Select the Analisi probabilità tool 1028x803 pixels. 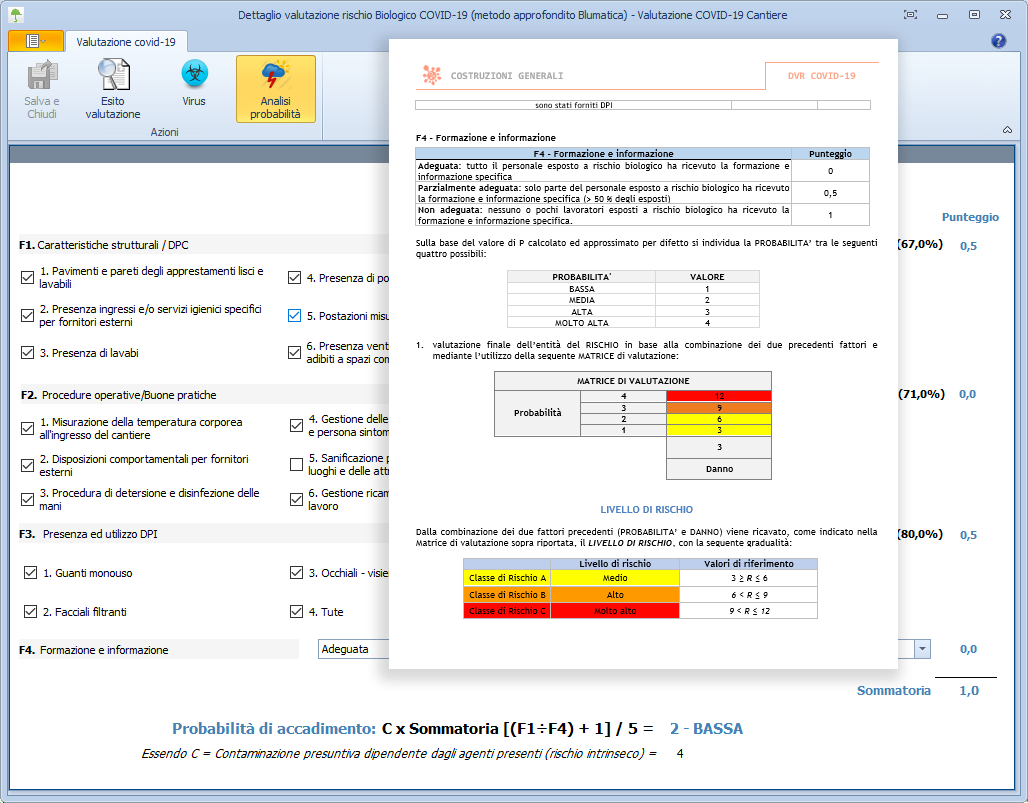[274, 89]
